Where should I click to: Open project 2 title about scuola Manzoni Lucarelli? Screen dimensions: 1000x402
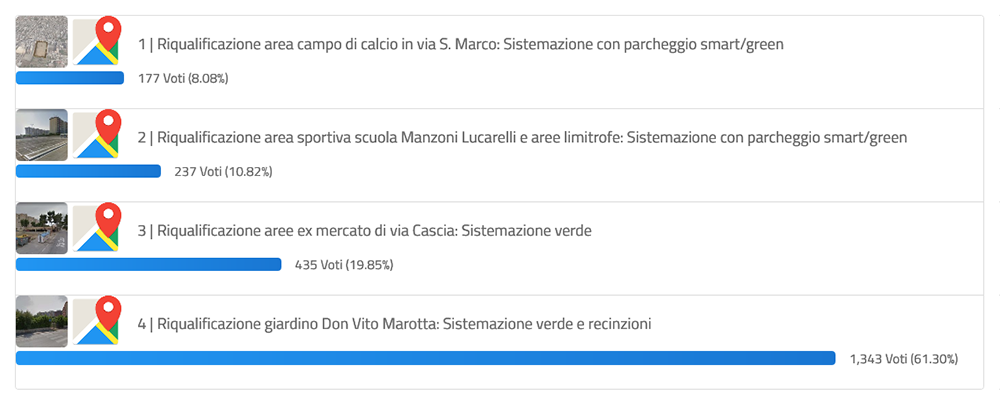click(522, 138)
